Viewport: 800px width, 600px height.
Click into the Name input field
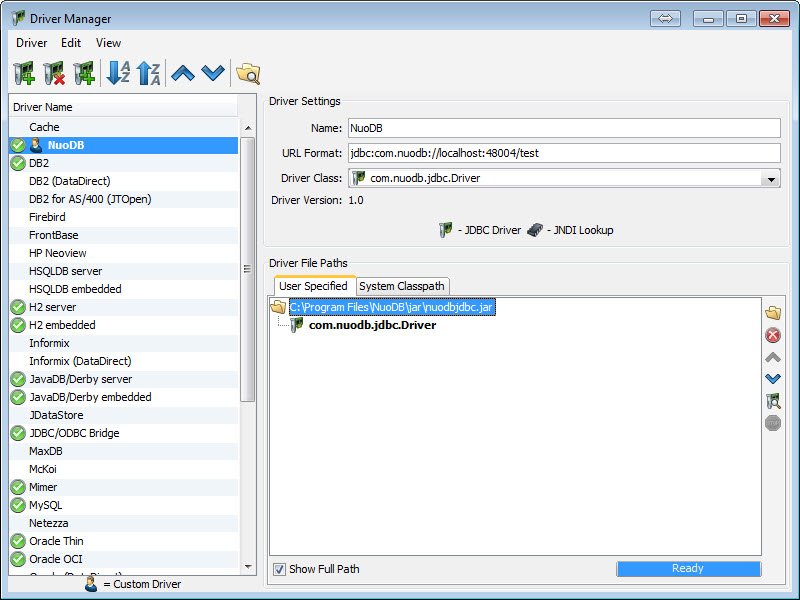(564, 128)
